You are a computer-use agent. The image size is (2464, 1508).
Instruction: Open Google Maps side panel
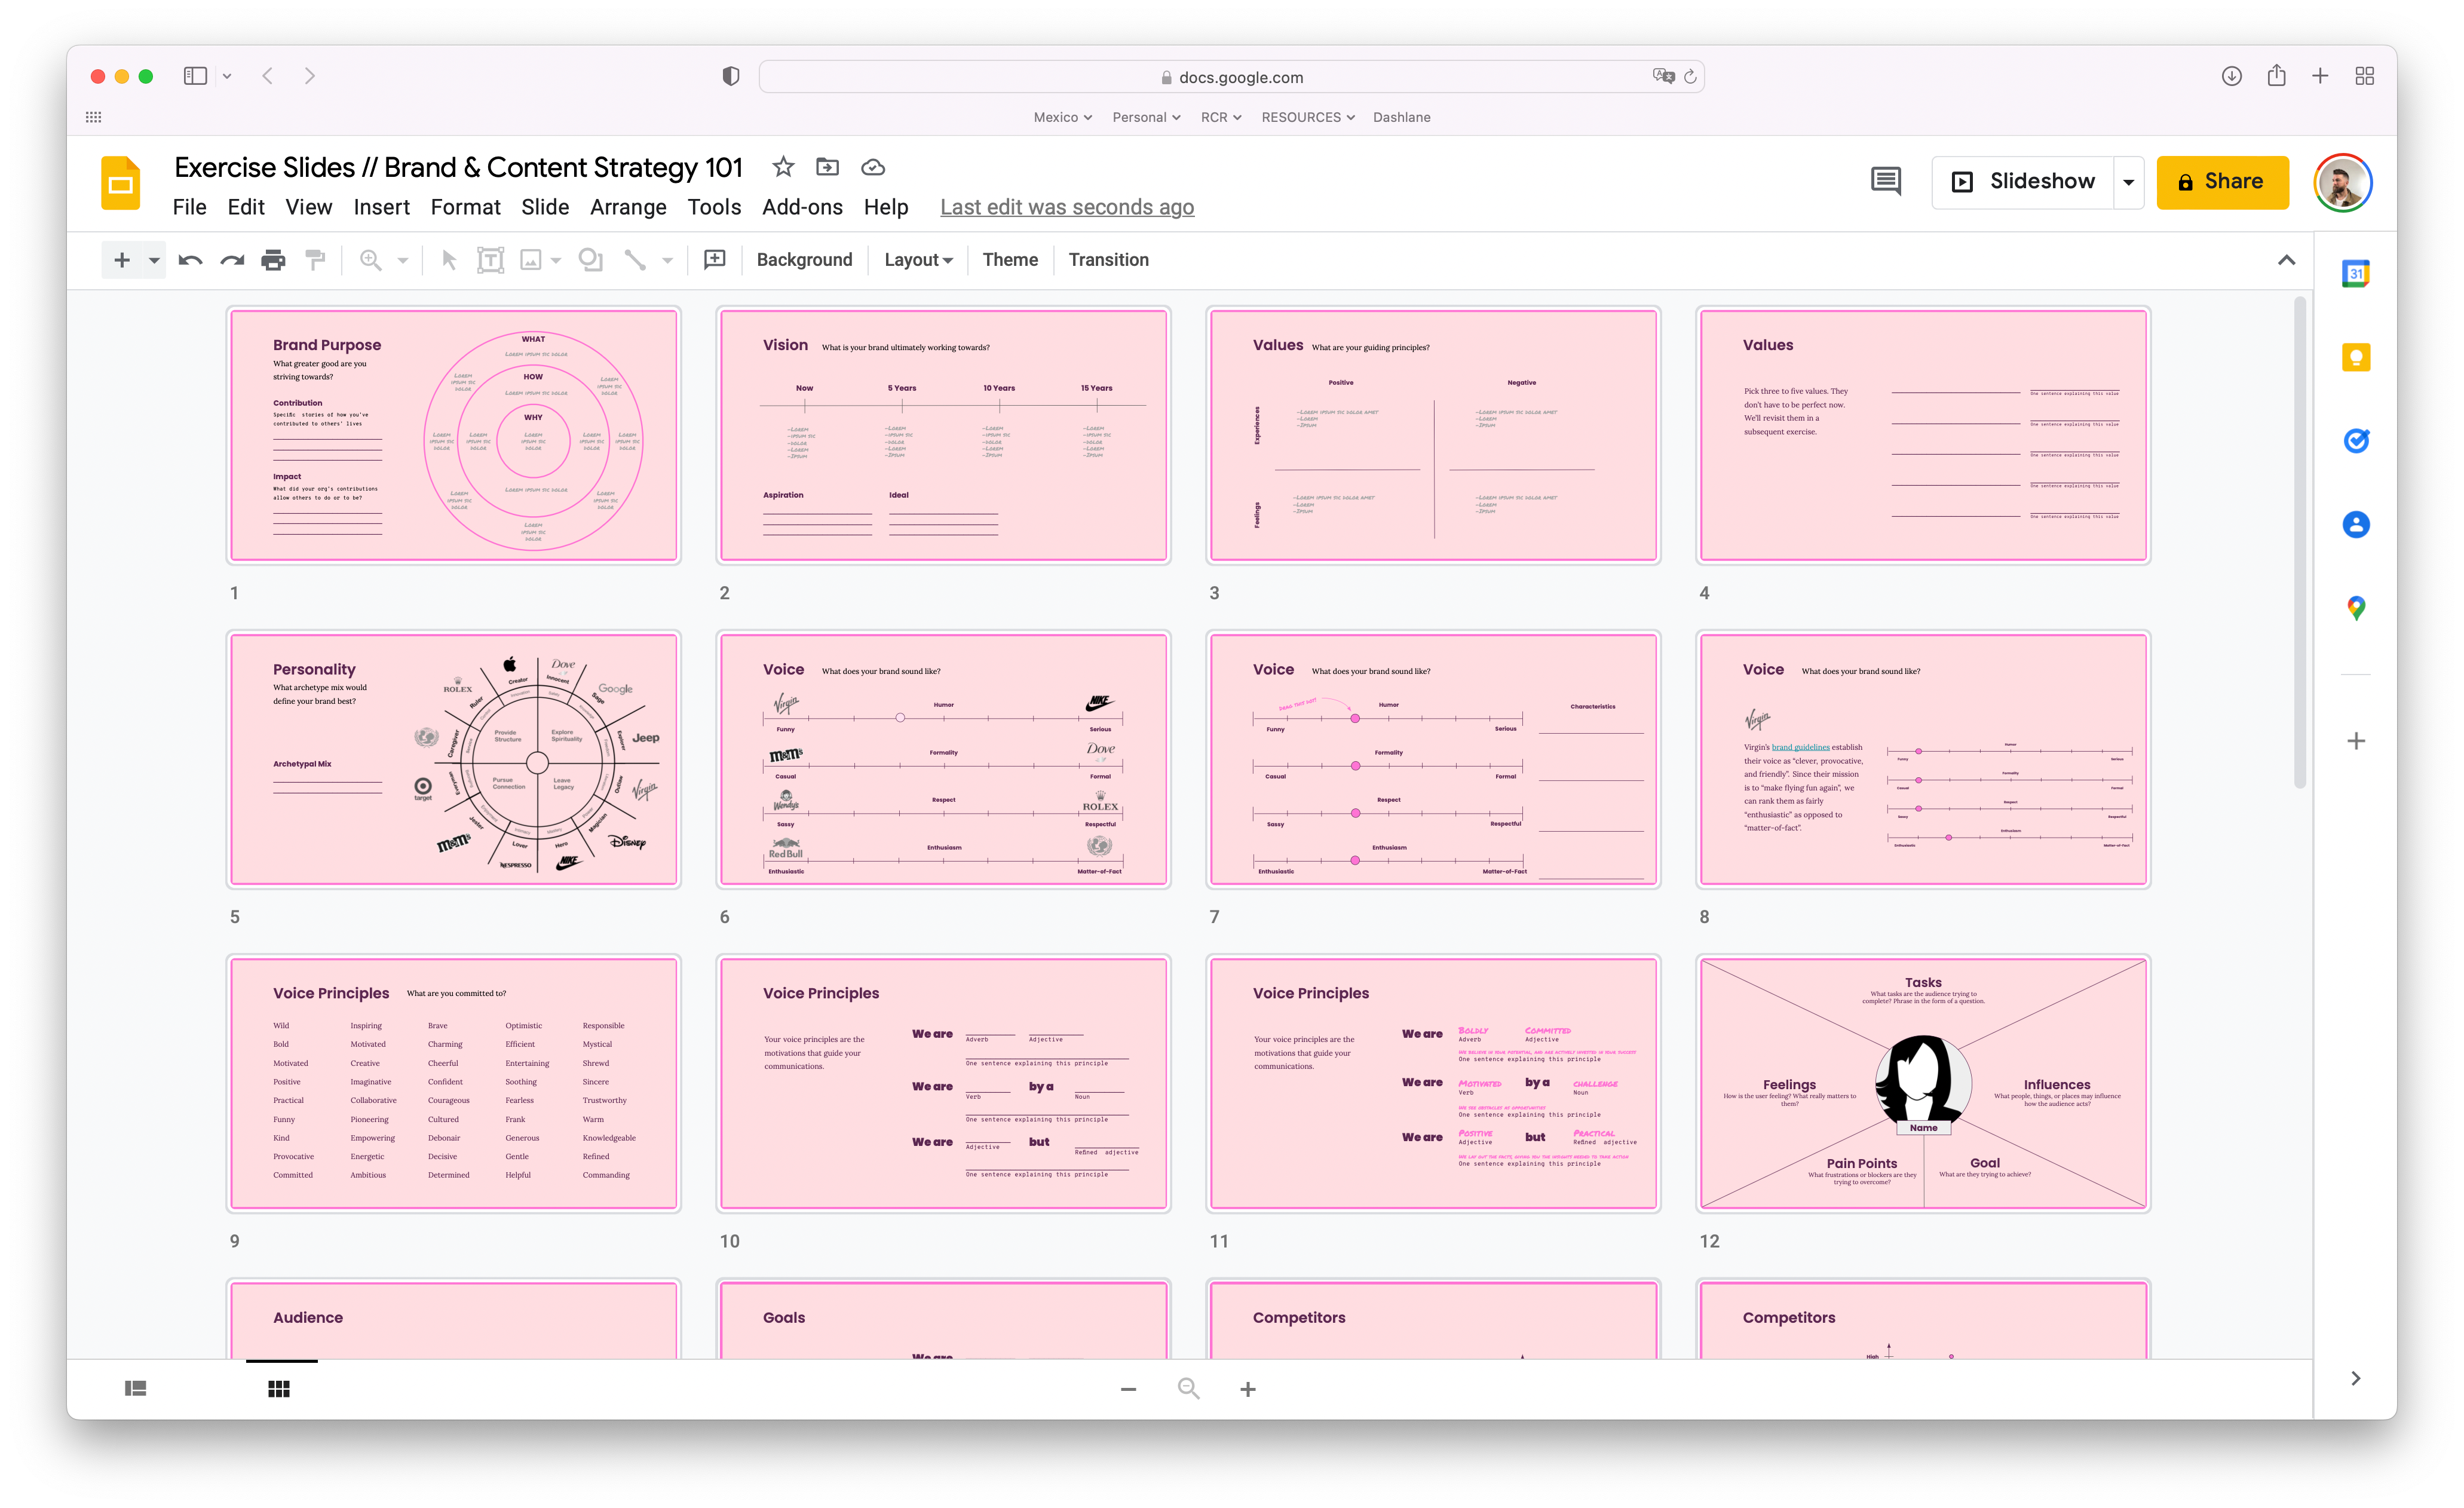(x=2355, y=608)
